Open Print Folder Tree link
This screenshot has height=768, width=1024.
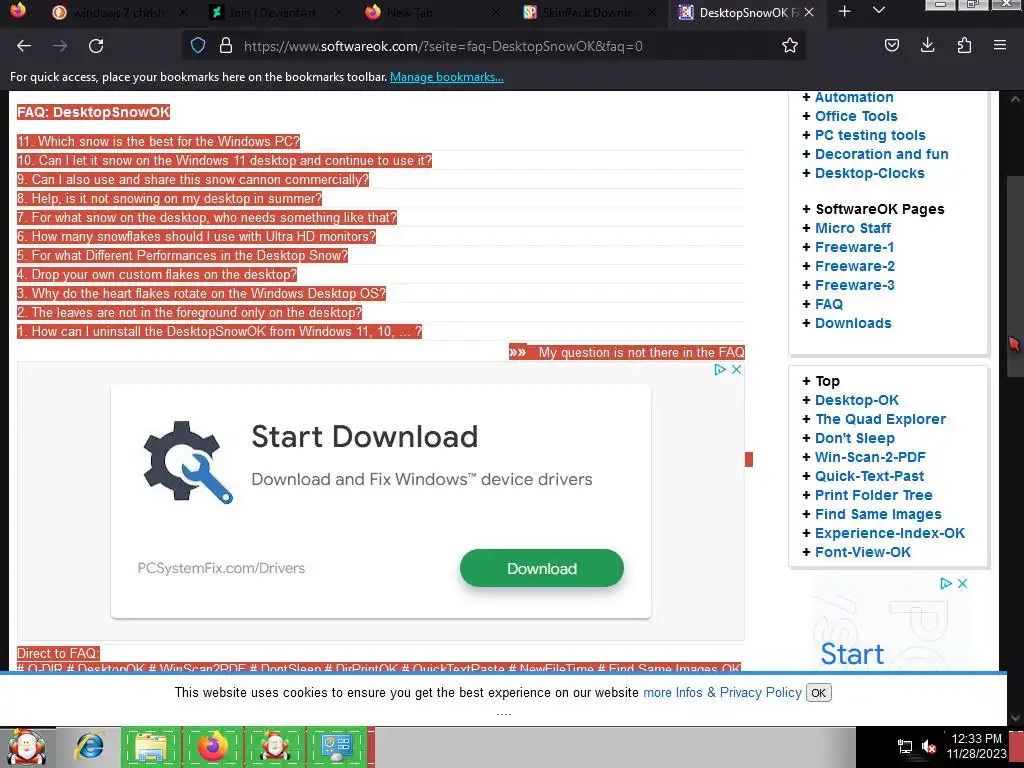[874, 495]
